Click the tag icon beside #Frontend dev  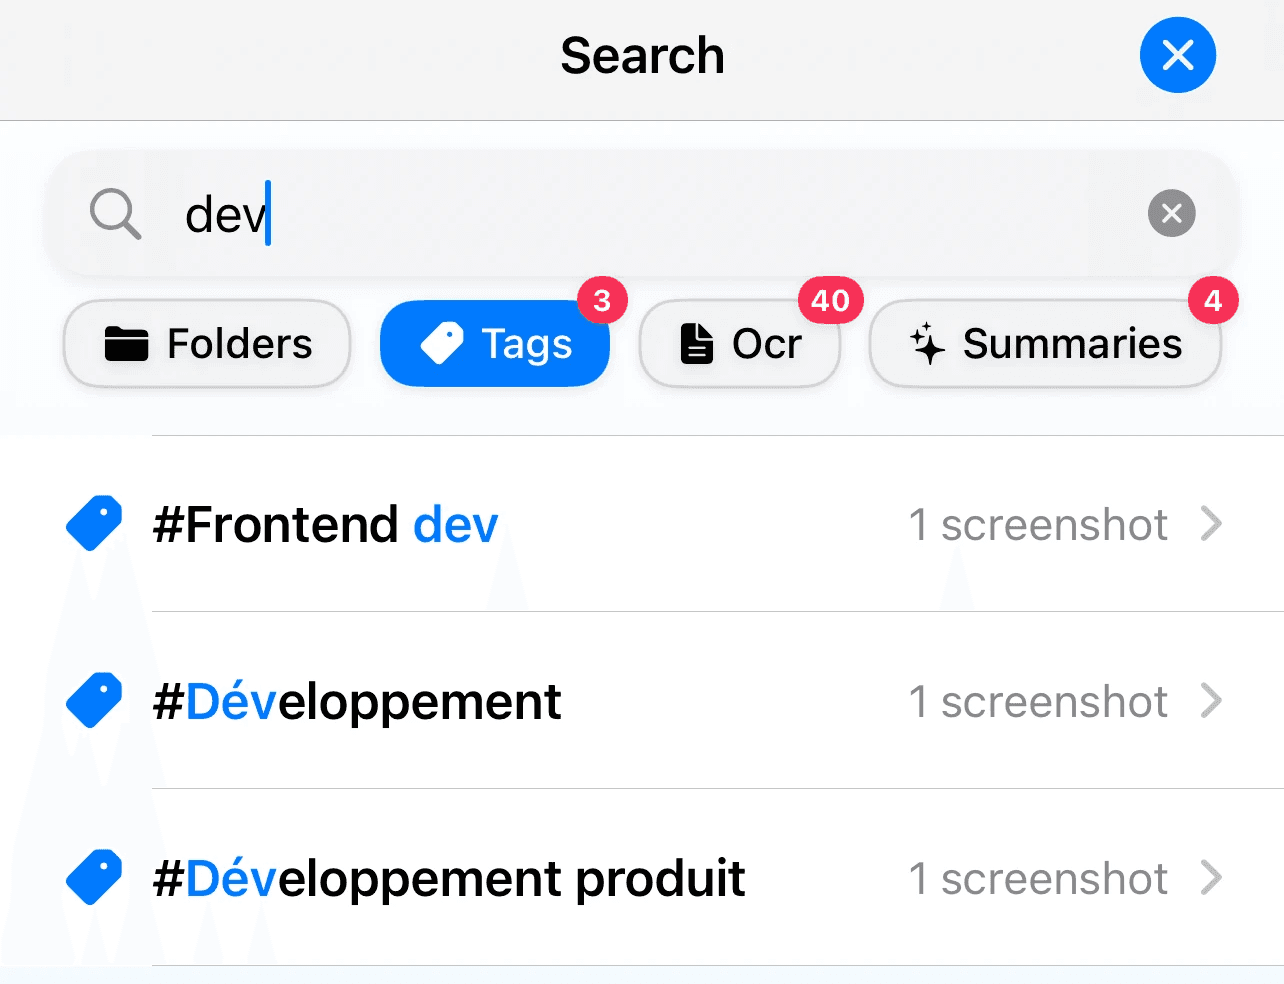click(94, 523)
